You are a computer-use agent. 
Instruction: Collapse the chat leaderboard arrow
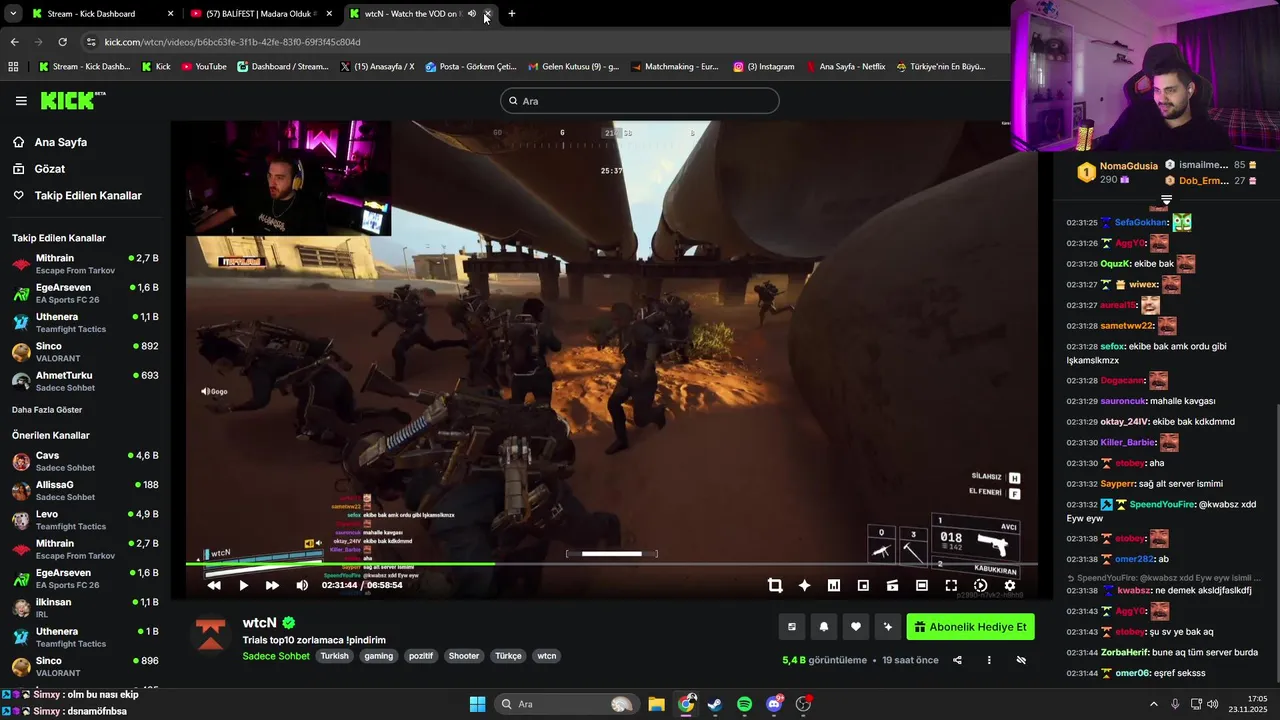[1166, 200]
